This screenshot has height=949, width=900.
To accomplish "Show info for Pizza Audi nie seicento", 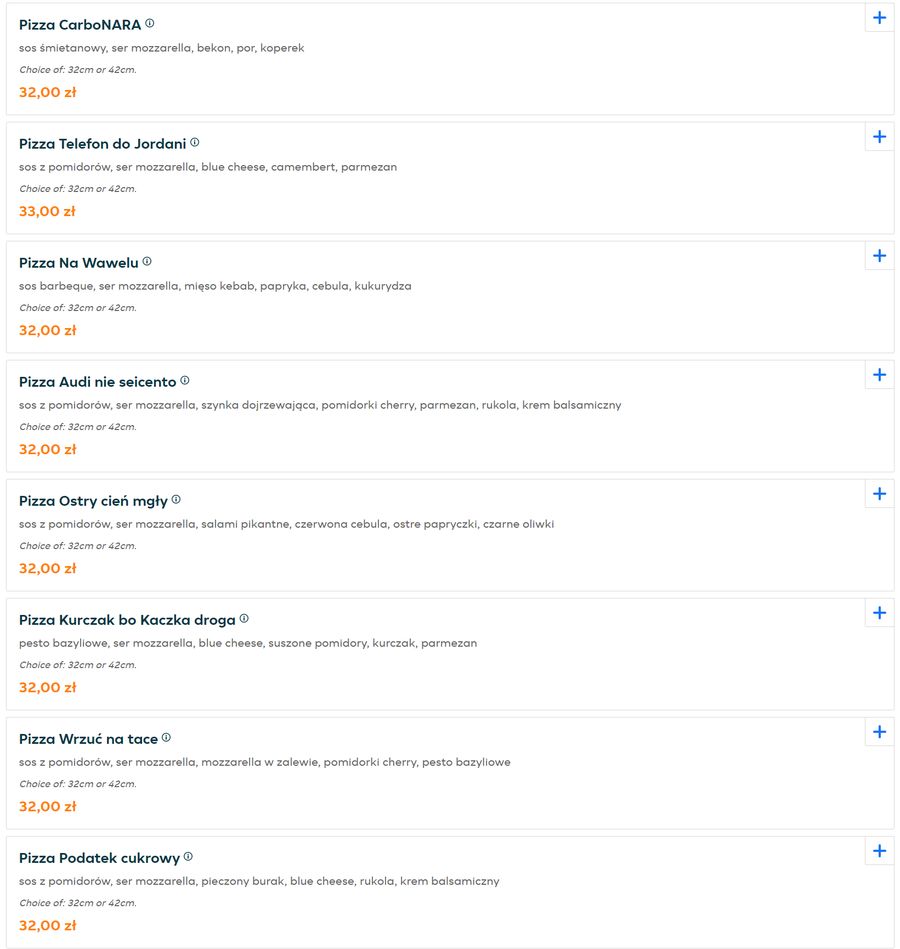I will tap(185, 381).
